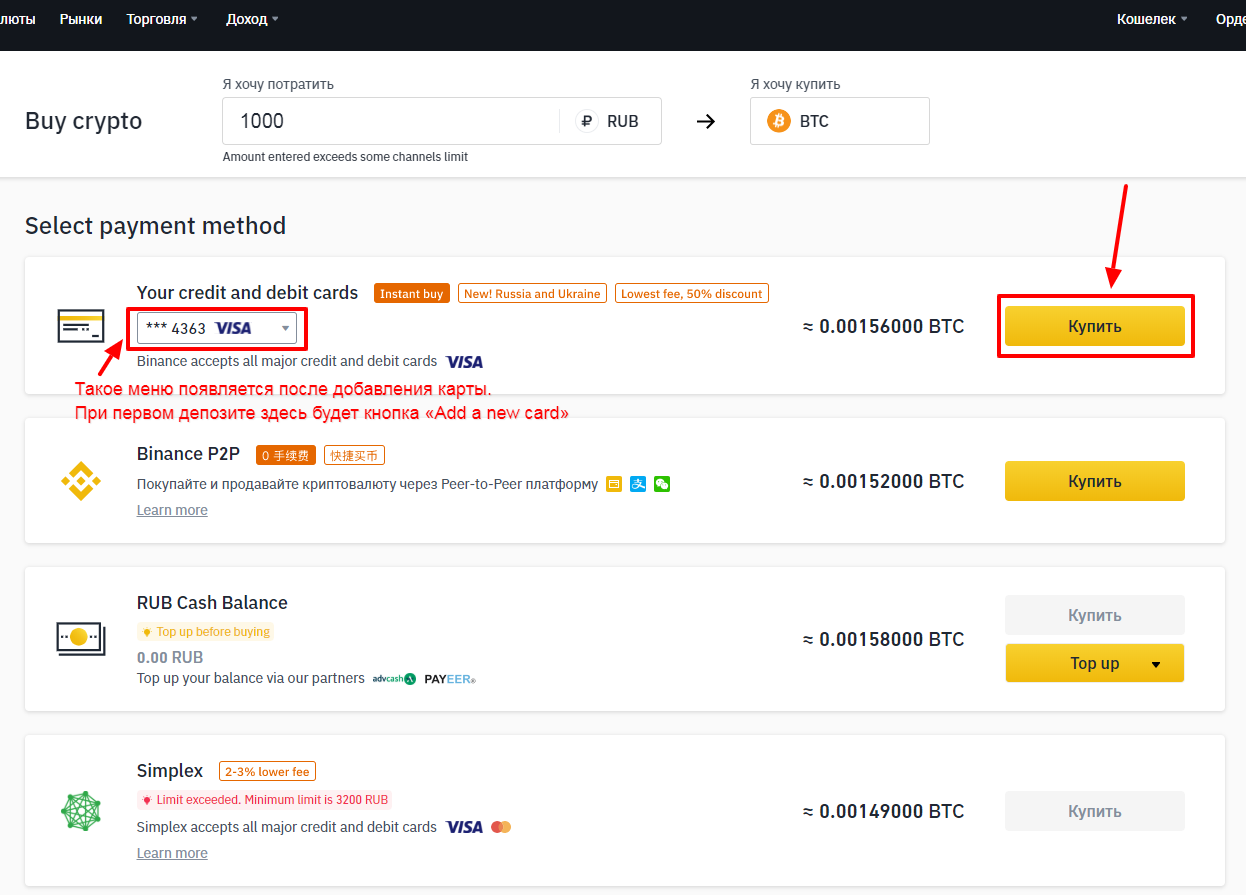Follow Learn more link under Binance P2P
Screen dimensions: 1246x895
click(x=172, y=510)
